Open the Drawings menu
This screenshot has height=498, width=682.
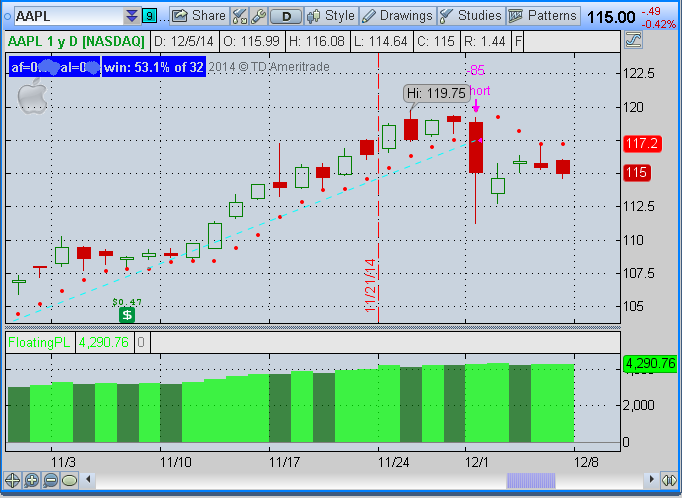pos(397,16)
